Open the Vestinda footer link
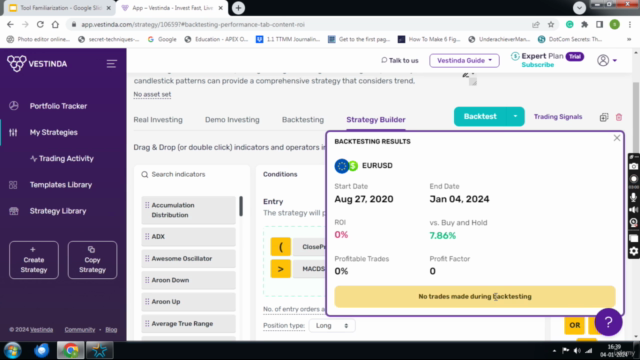This screenshot has height=360, width=640. pos(42,329)
